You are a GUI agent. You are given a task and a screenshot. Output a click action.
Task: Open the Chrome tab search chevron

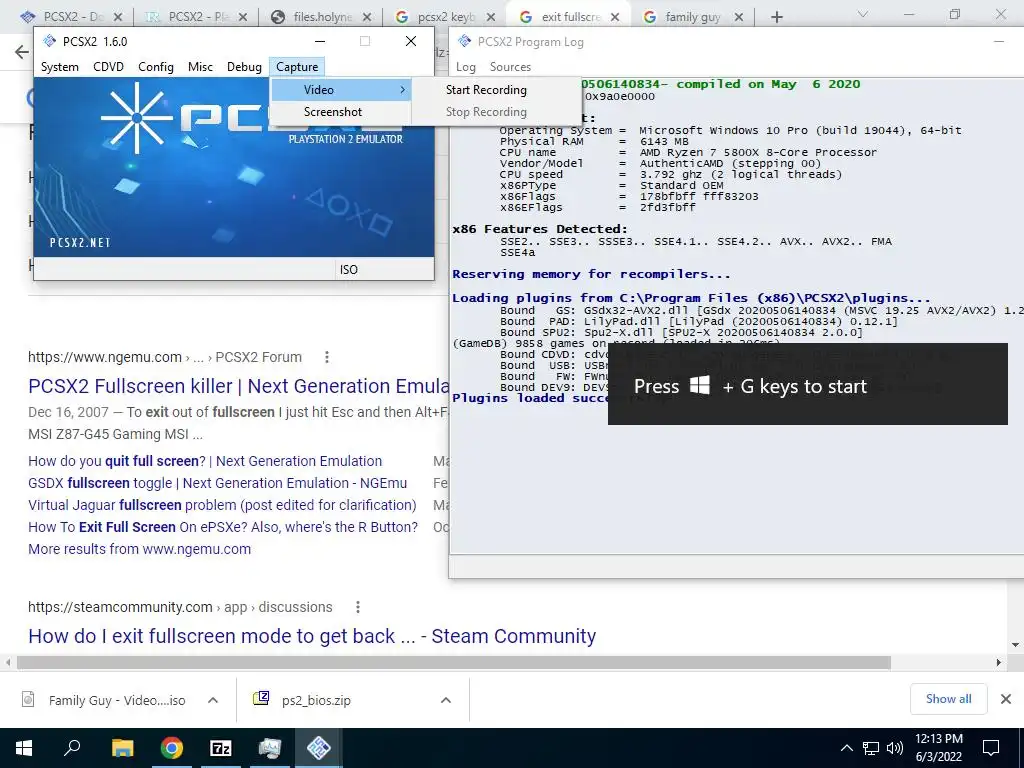(863, 14)
